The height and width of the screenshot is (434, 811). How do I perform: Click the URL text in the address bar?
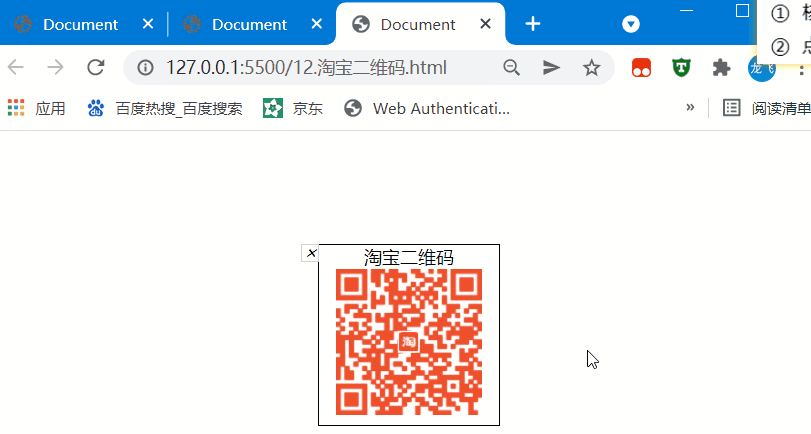306,68
